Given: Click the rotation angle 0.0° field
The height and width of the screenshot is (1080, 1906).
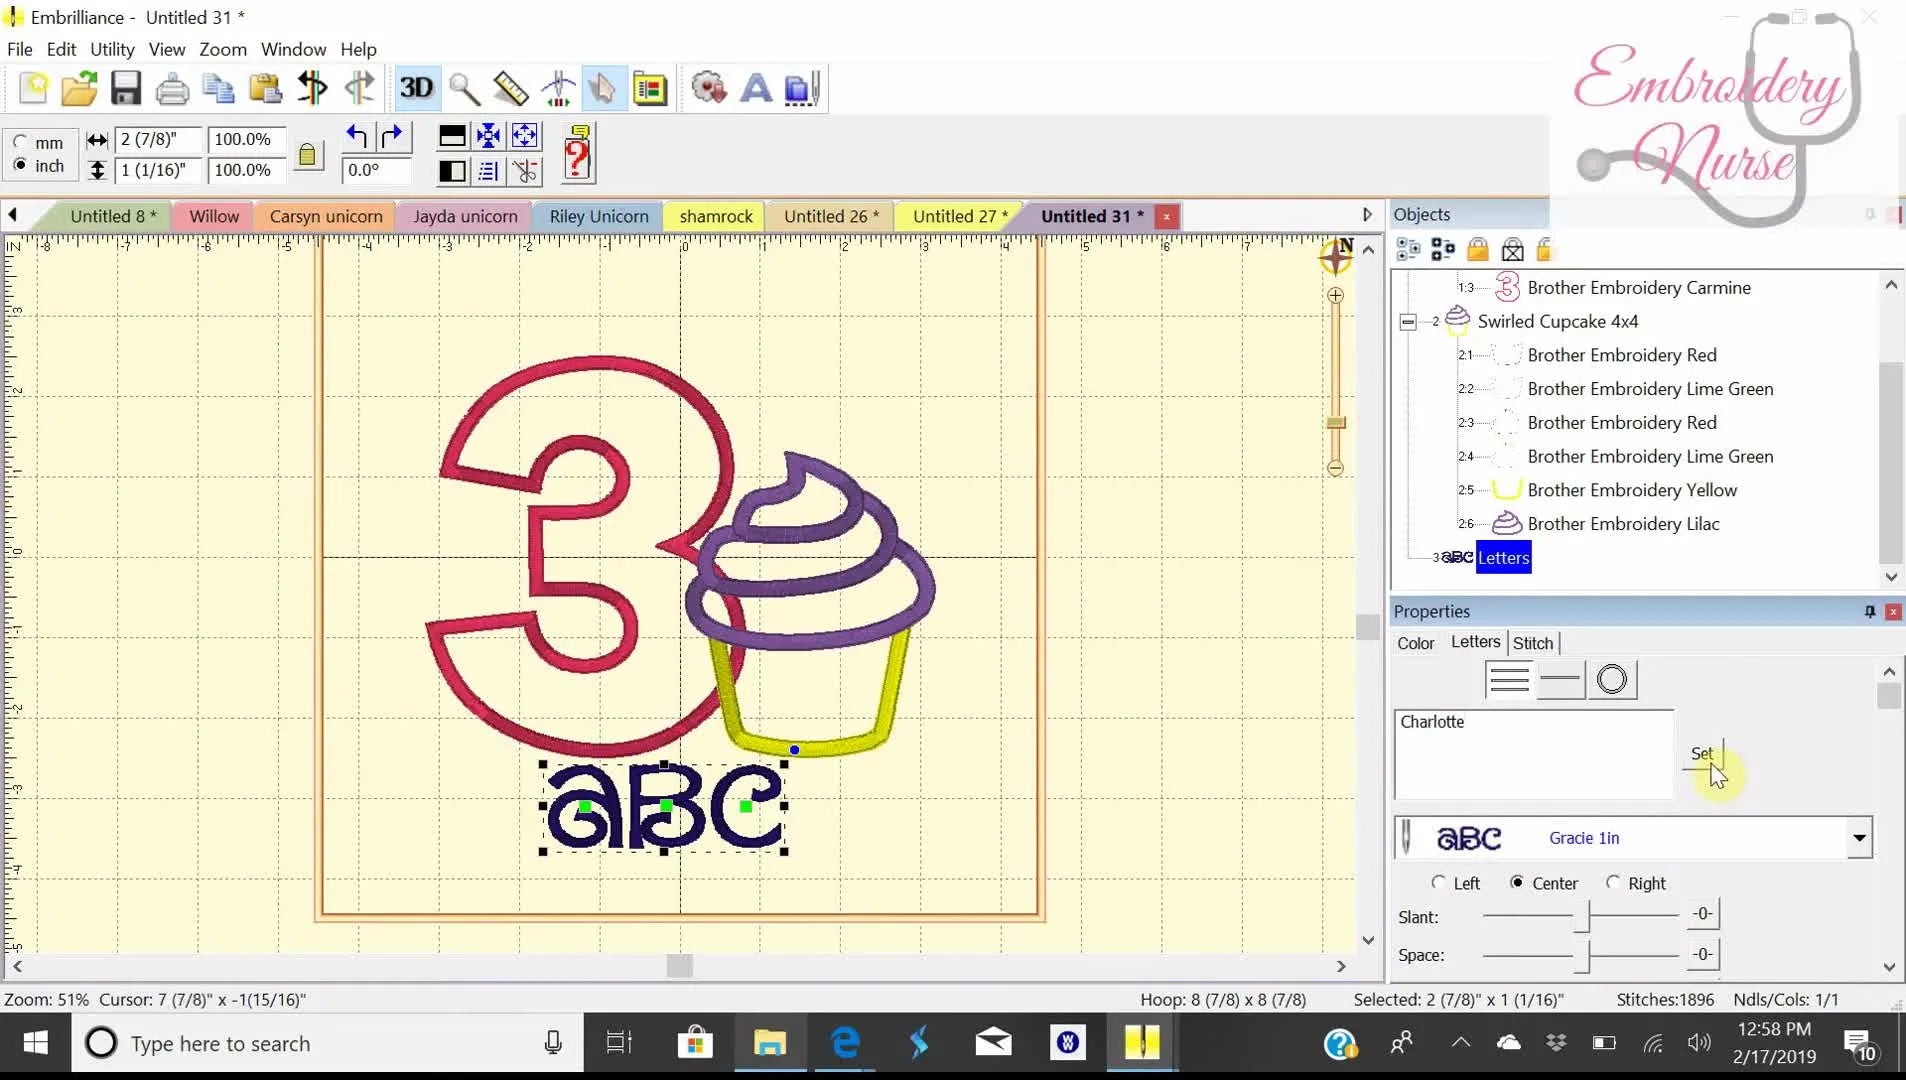Looking at the screenshot, I should [376, 170].
